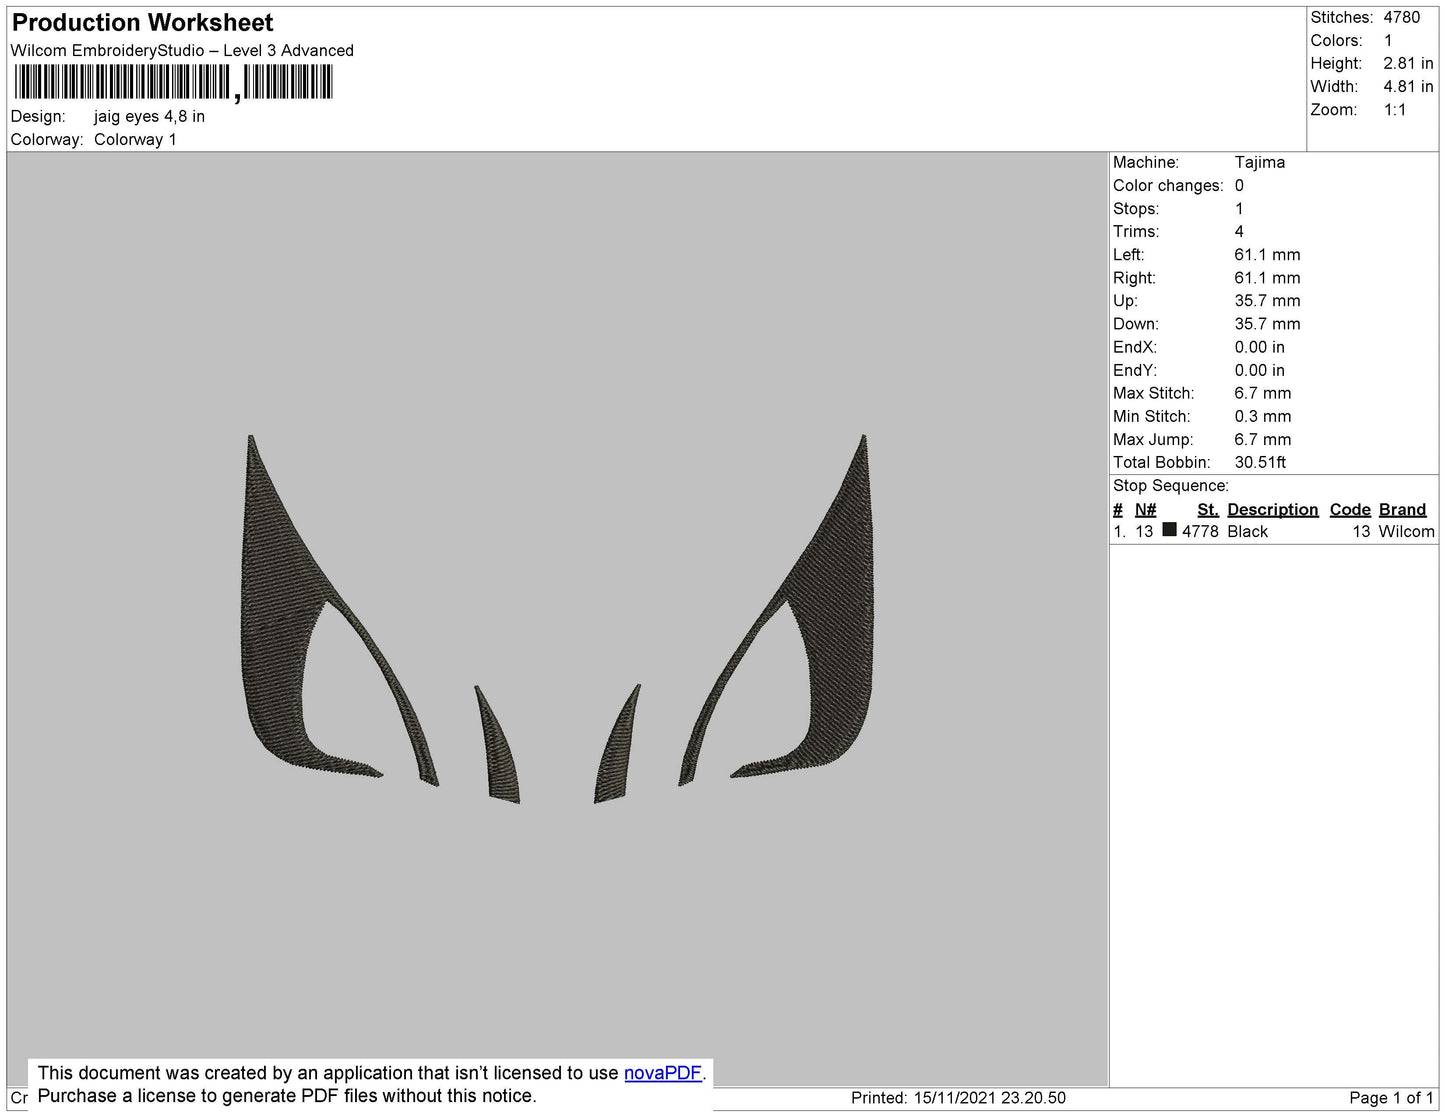Click the Machine value Tajima
The height and width of the screenshot is (1117, 1445).
click(1259, 162)
